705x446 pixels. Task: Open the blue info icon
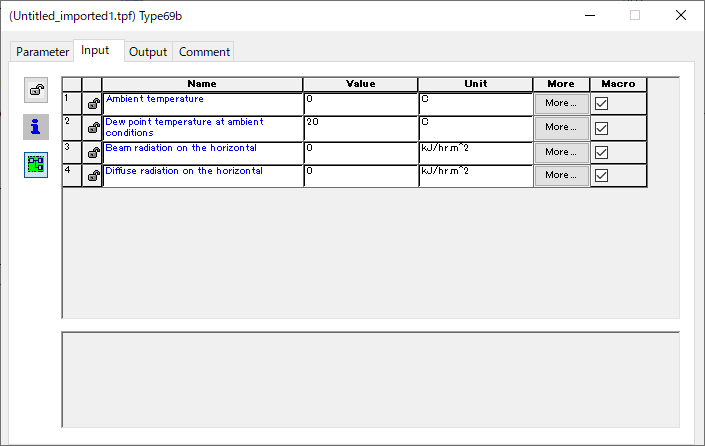click(x=36, y=127)
